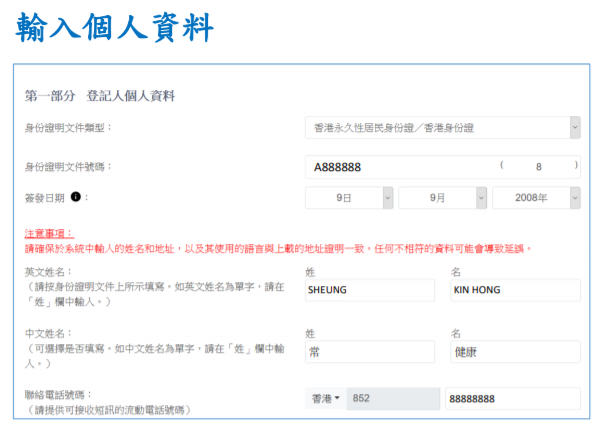611x437 pixels.
Task: Click the check digit field in brackets
Action: [x=538, y=167]
